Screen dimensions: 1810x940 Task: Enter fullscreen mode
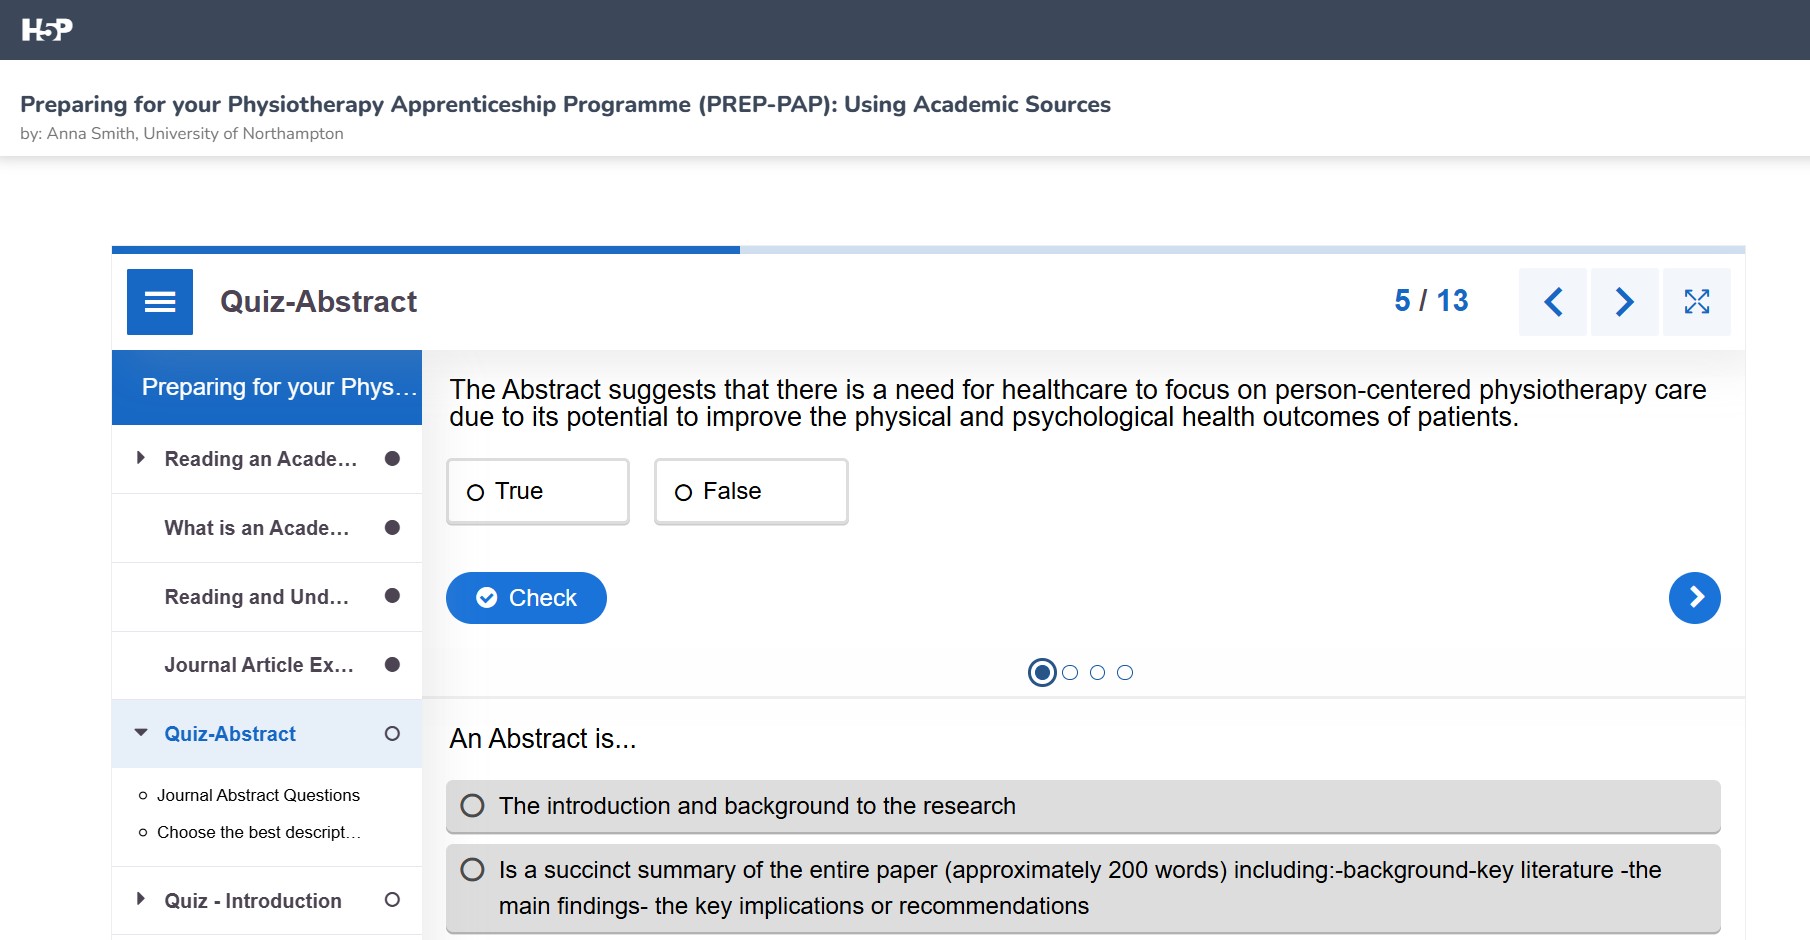point(1696,301)
